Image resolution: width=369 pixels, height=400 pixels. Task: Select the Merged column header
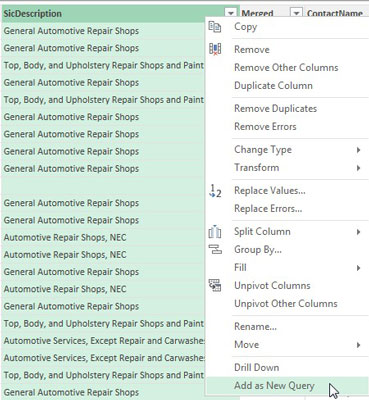[x=257, y=14]
